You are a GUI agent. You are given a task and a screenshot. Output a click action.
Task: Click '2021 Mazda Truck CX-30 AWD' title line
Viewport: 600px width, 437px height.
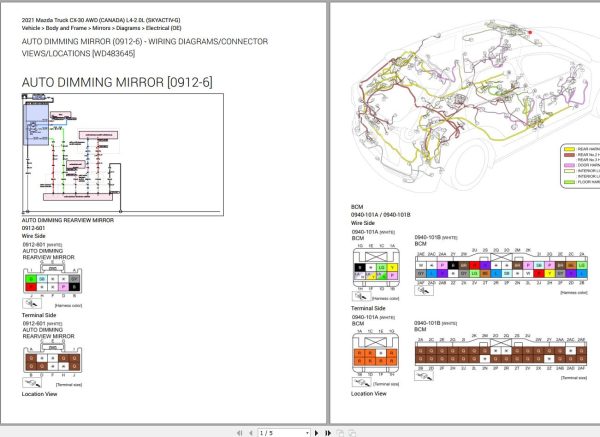pyautogui.click(x=101, y=20)
